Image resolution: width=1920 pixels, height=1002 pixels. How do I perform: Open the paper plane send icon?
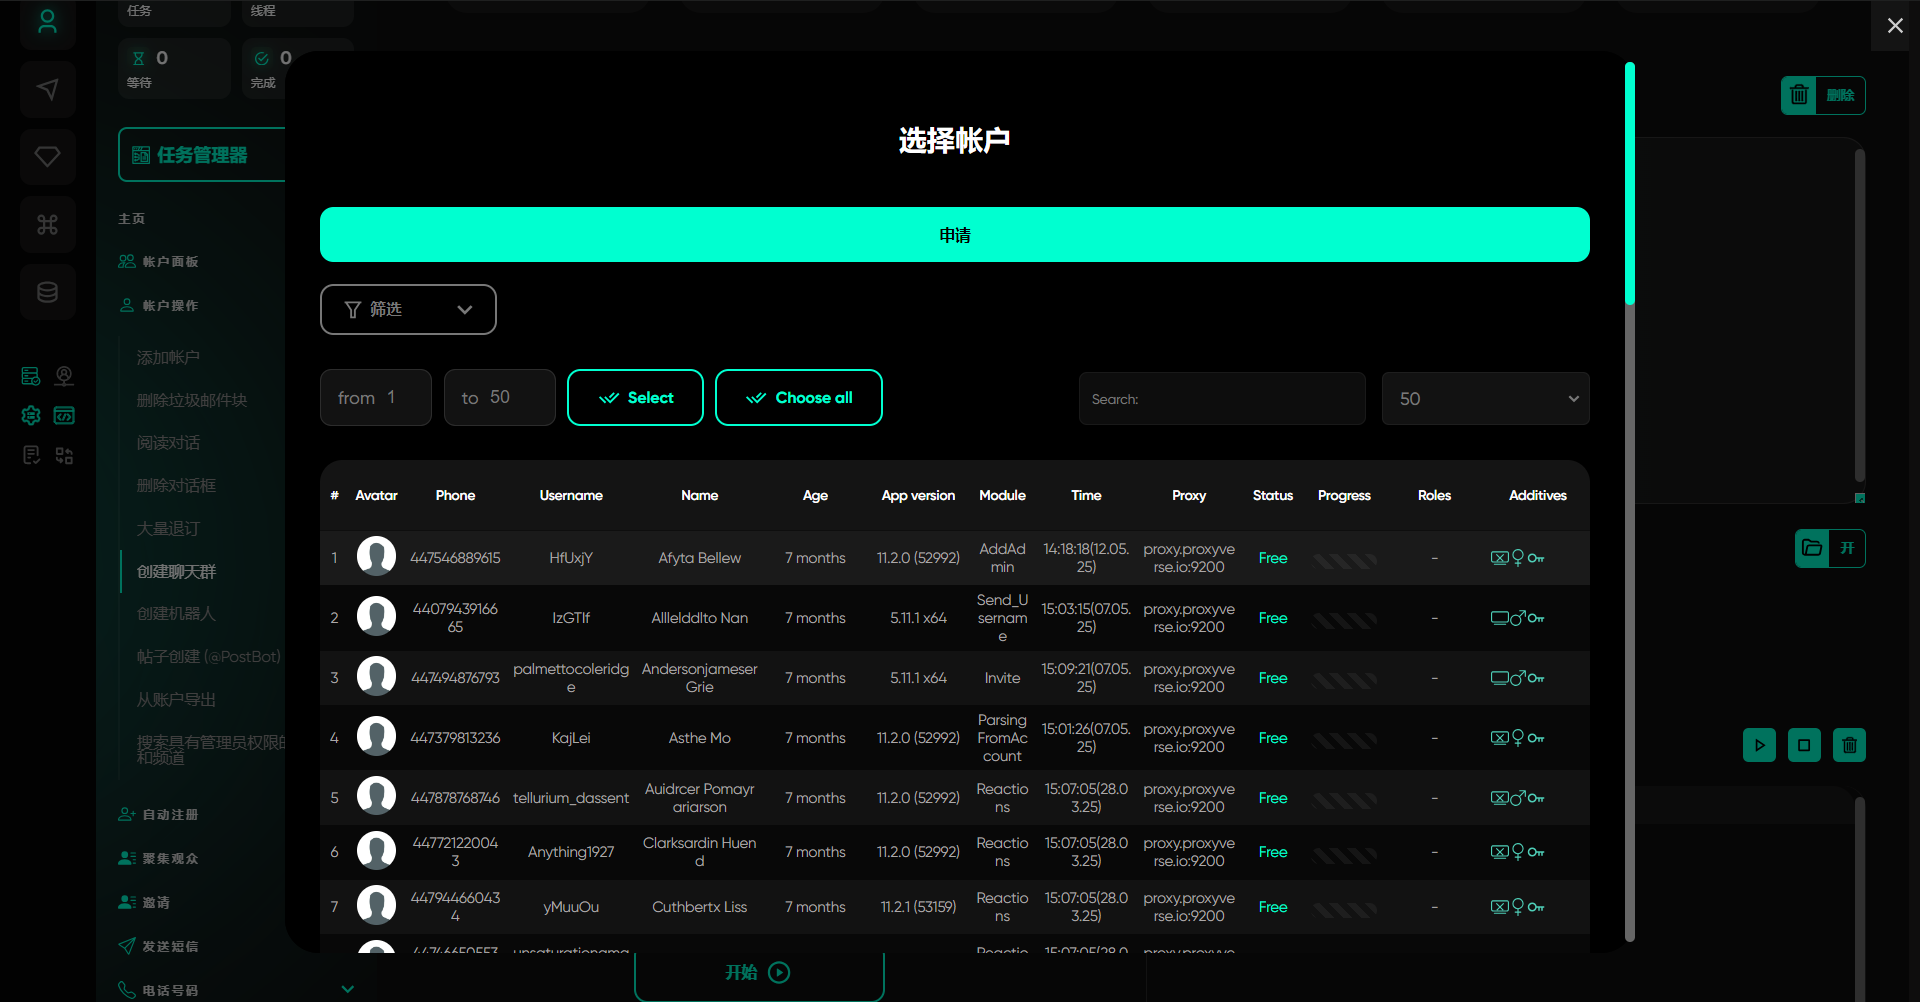(47, 90)
